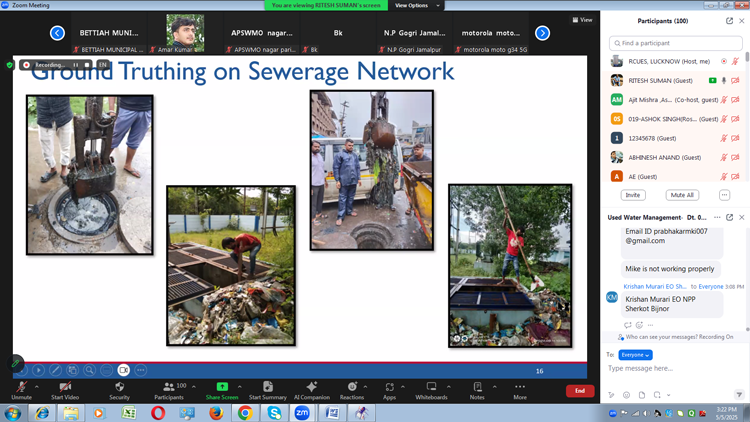
Task: Click the Invite button
Action: tap(633, 195)
